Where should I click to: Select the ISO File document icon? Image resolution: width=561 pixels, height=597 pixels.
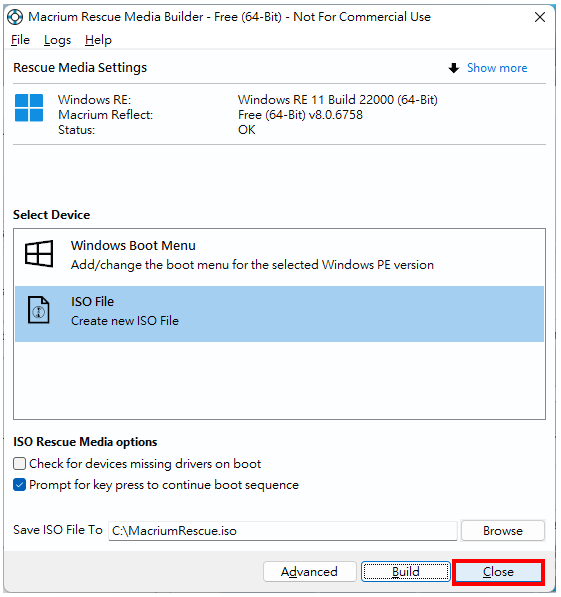tap(39, 310)
